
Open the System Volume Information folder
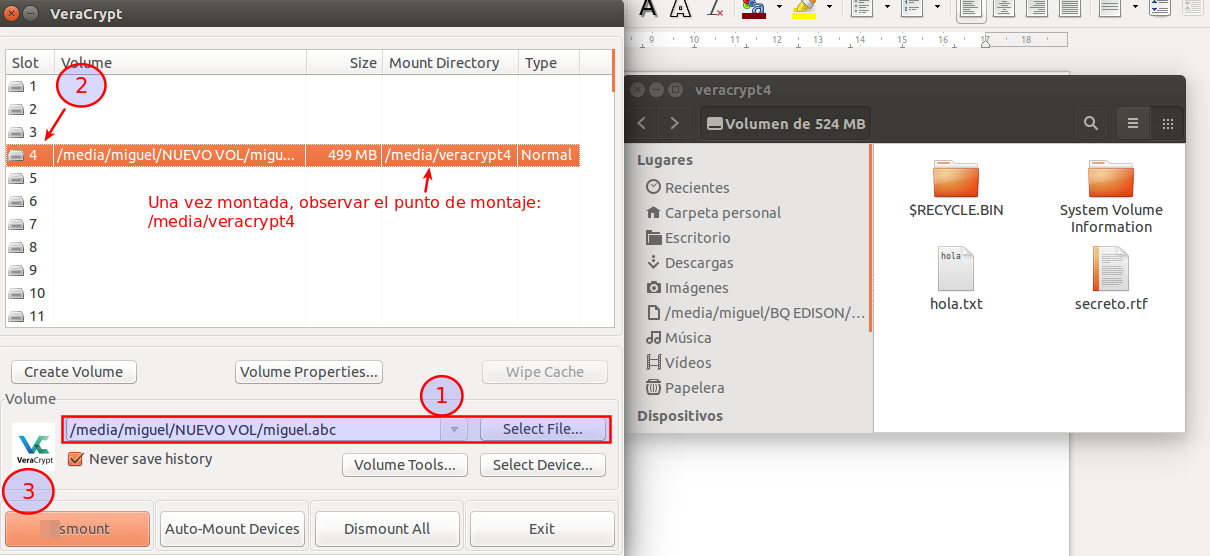[x=1111, y=196]
